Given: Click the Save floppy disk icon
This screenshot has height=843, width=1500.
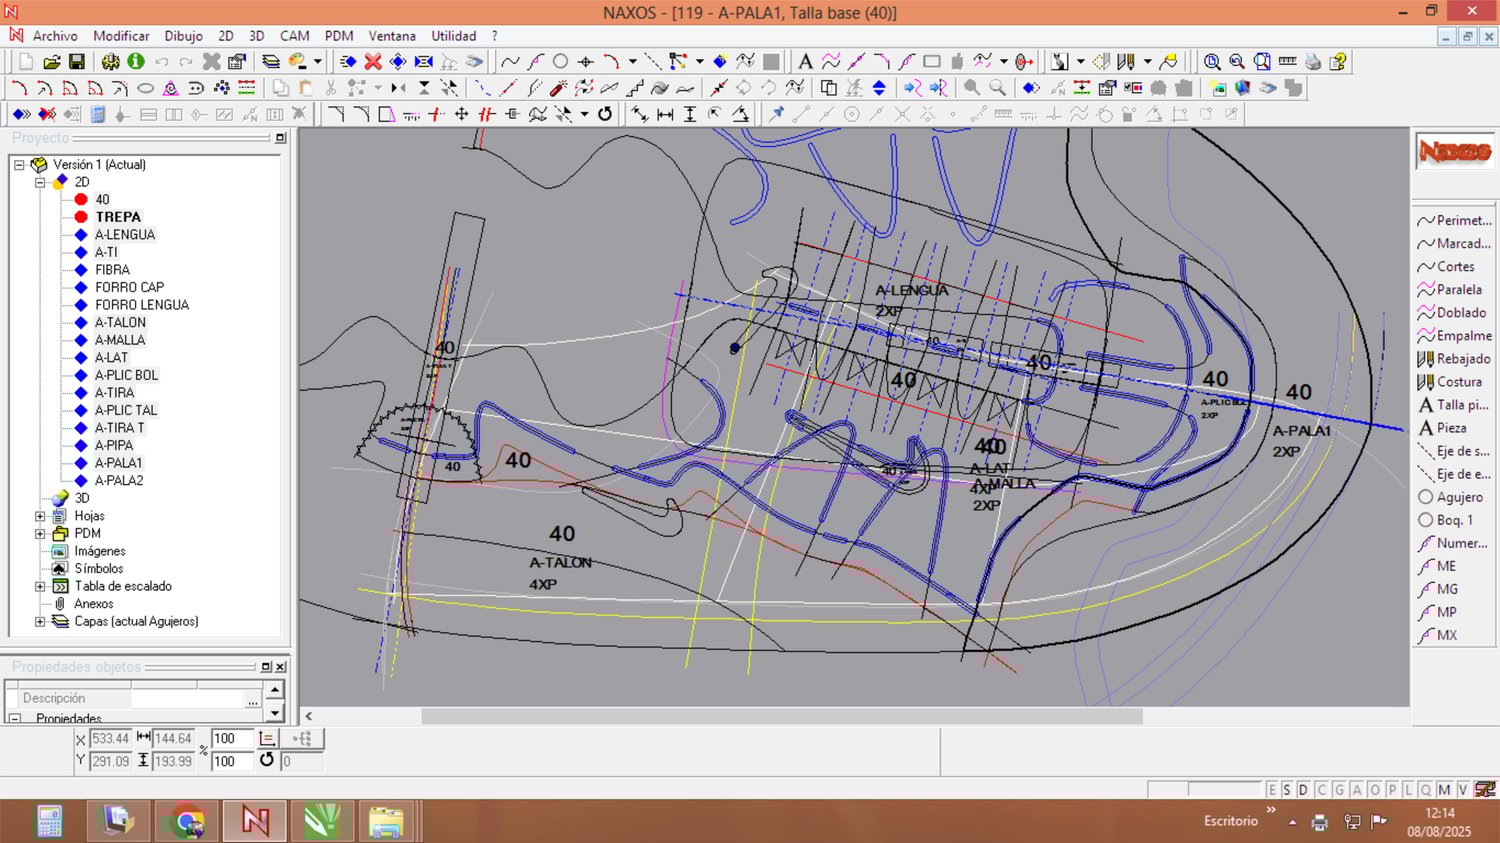Looking at the screenshot, I should coord(76,62).
